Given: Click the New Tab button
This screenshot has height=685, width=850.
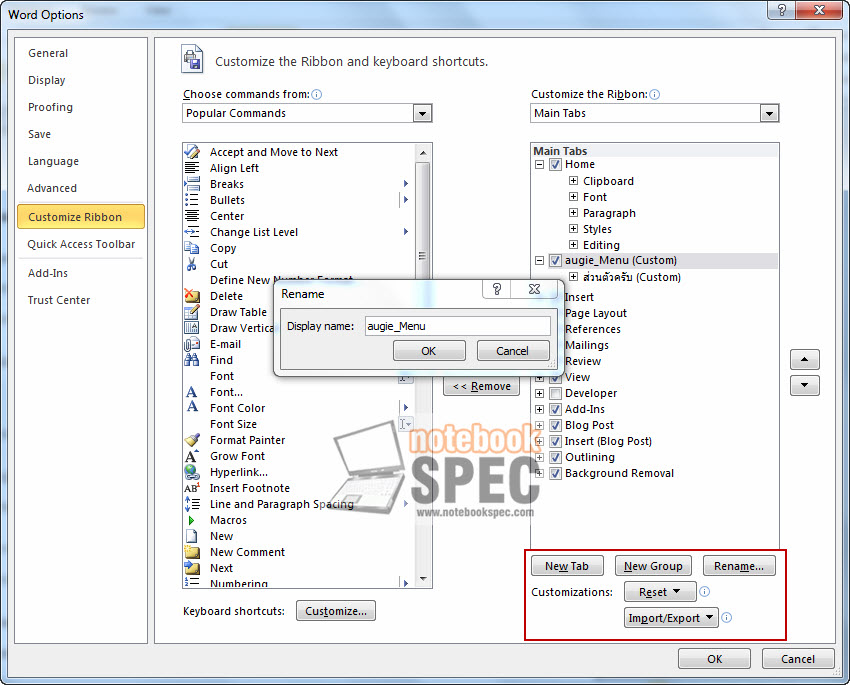Looking at the screenshot, I should point(567,565).
